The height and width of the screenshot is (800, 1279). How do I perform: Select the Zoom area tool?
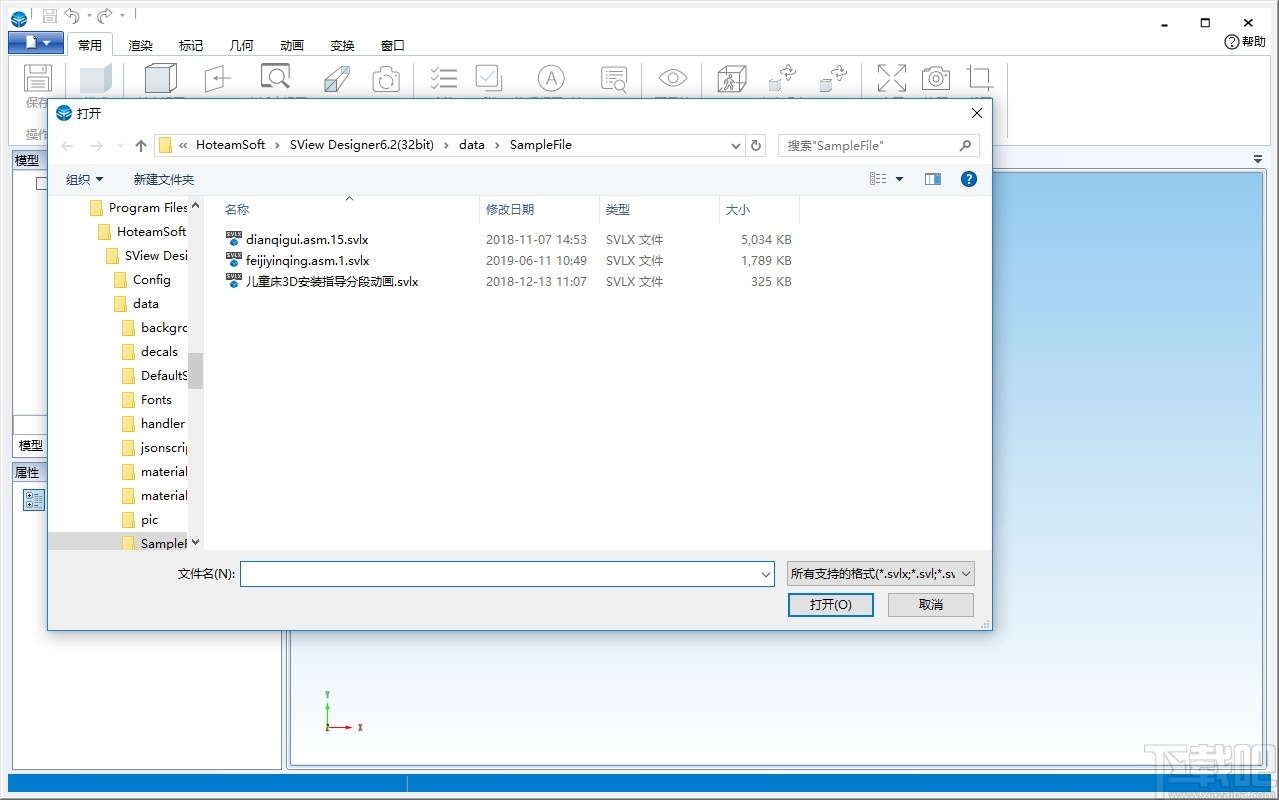[276, 78]
